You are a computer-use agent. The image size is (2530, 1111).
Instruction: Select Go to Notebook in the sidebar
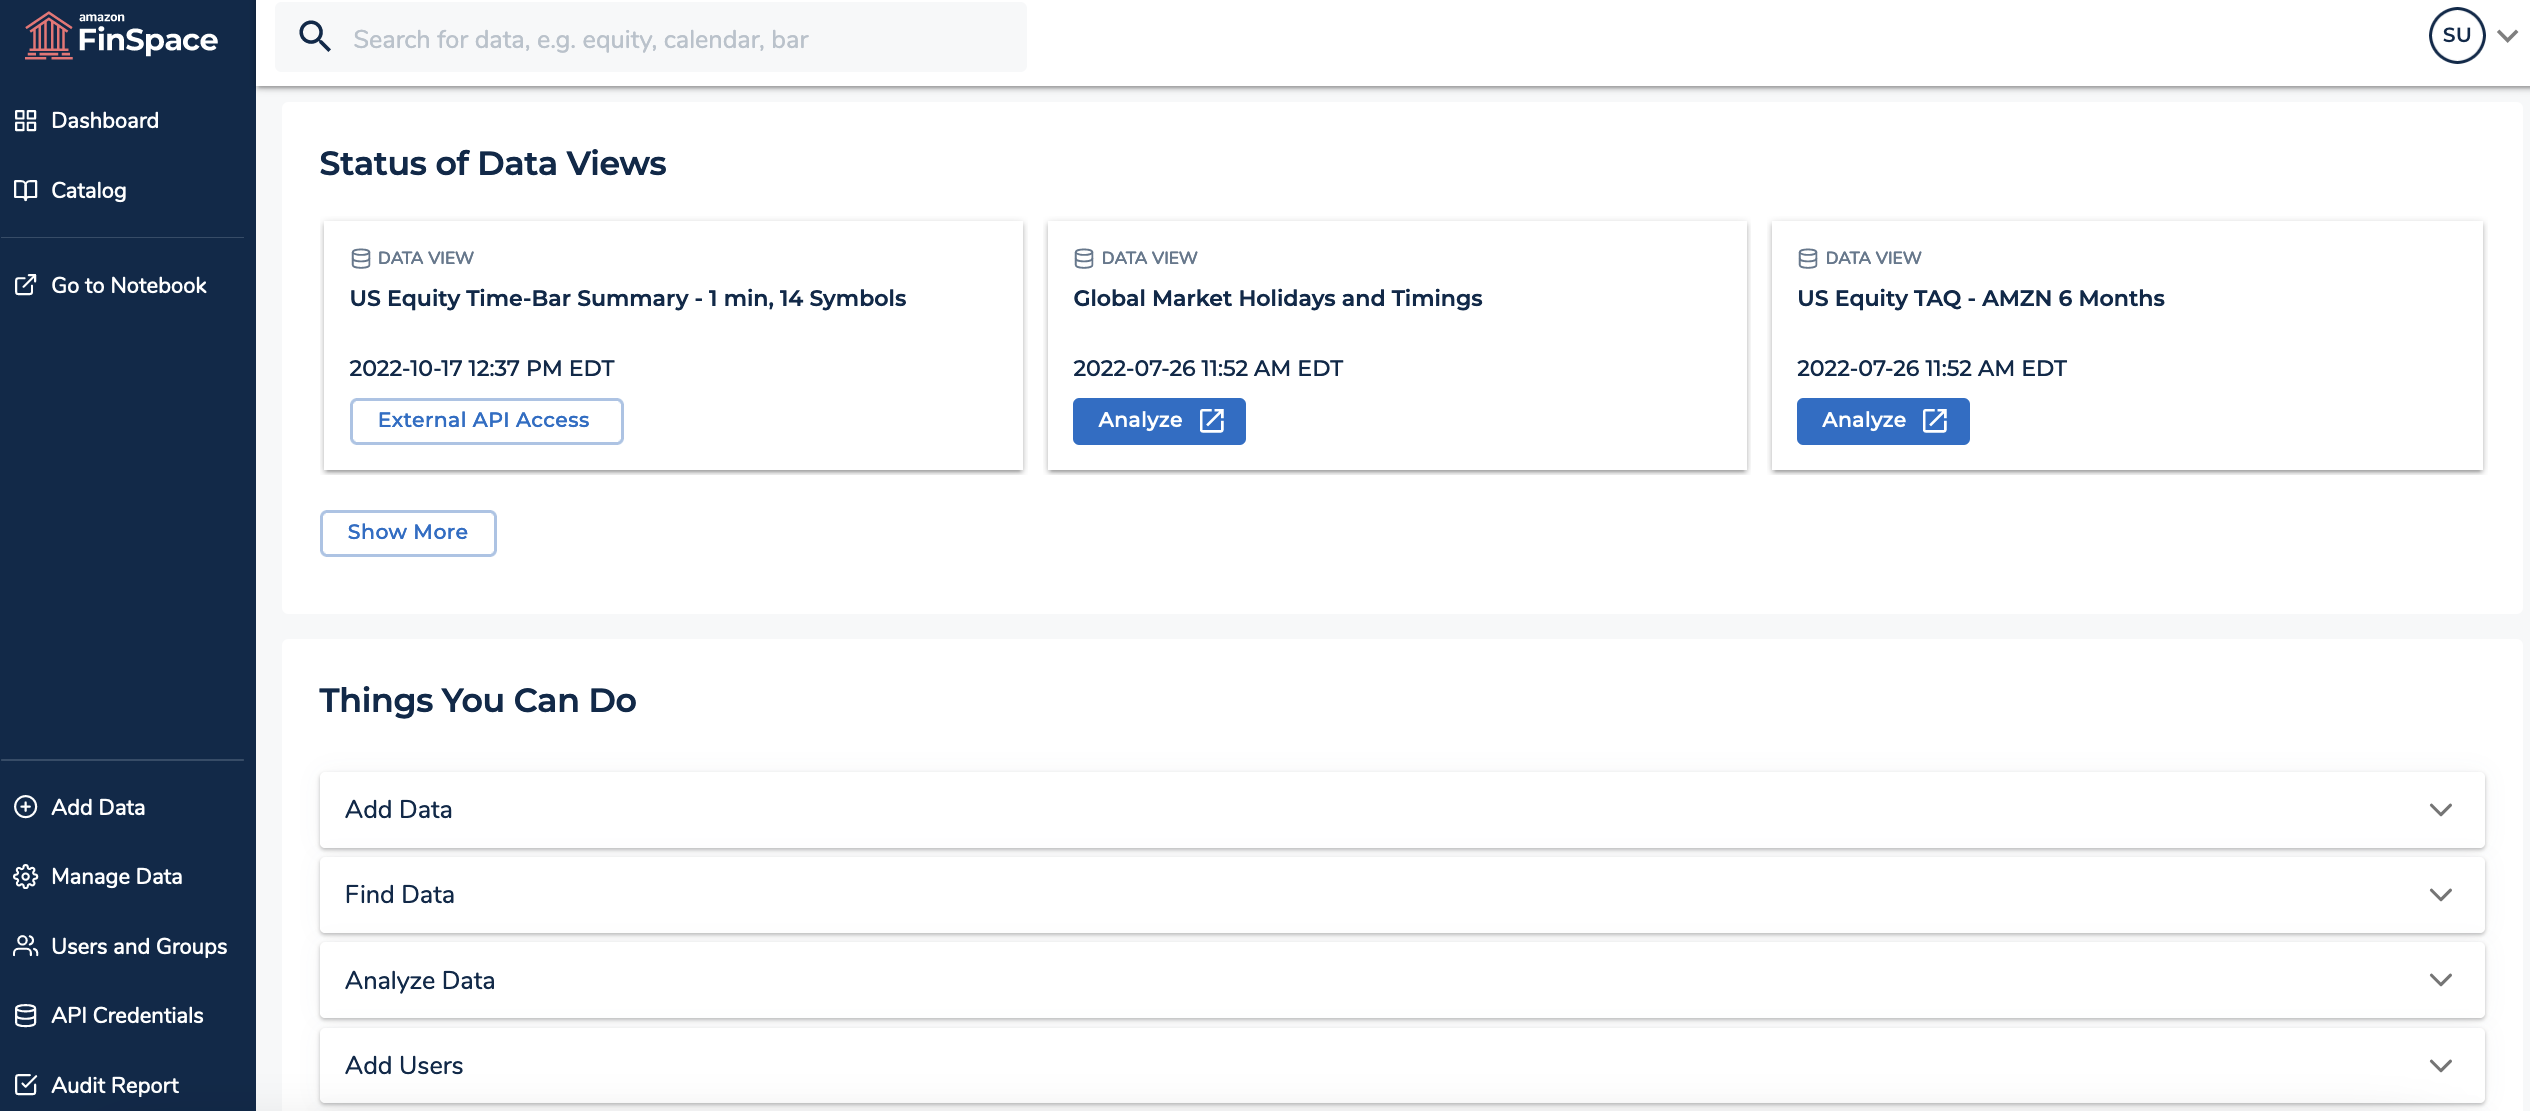point(129,285)
